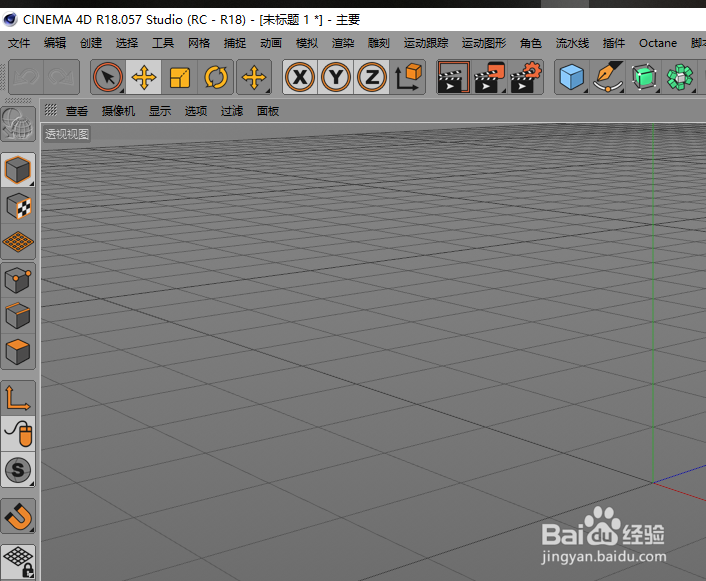This screenshot has width=706, height=581.
Task: Open viewport 面板 menu
Action: [268, 111]
